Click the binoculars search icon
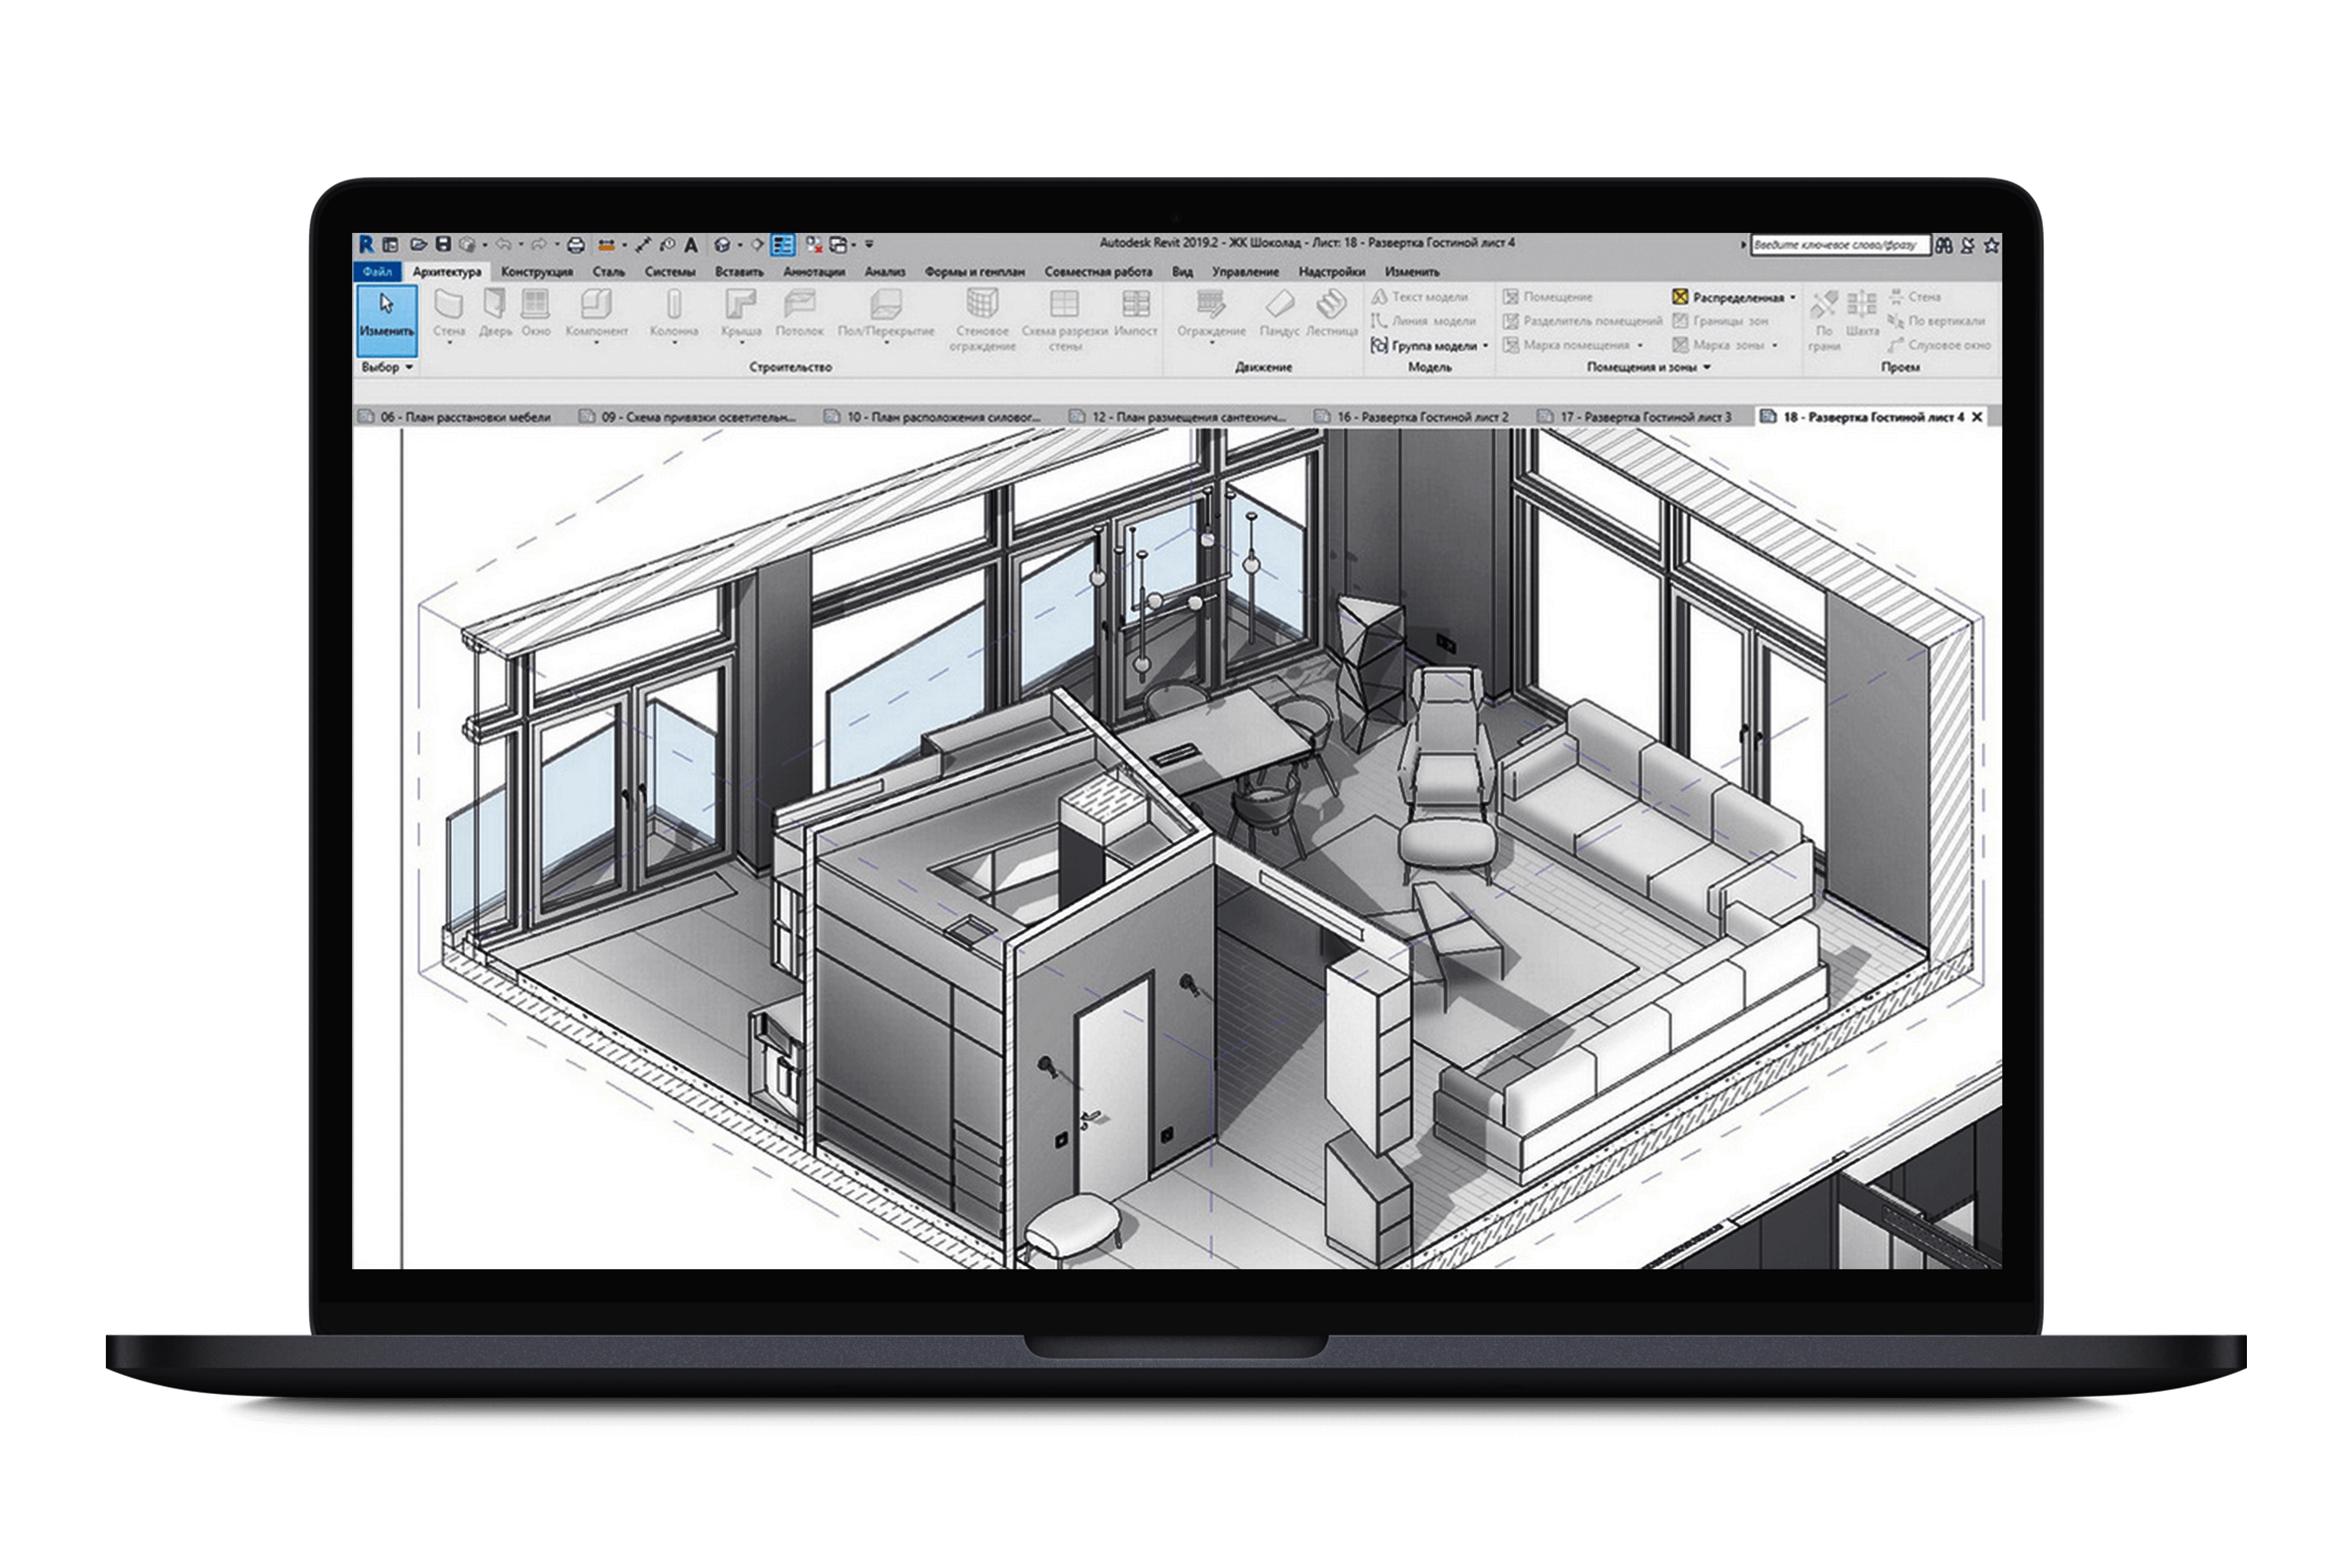The height and width of the screenshot is (1568, 2352). (1944, 245)
